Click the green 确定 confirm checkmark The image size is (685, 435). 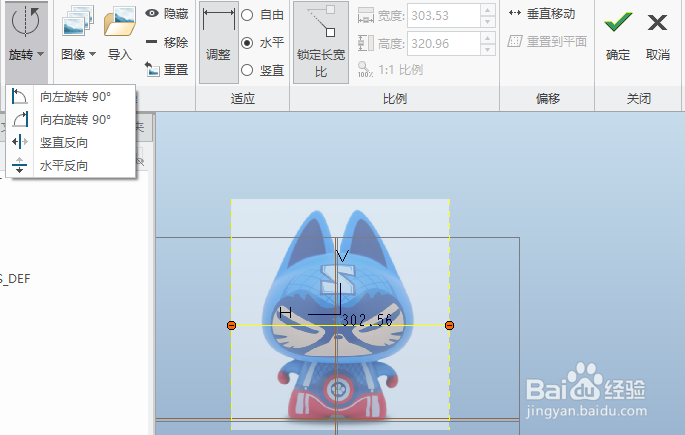(x=618, y=22)
